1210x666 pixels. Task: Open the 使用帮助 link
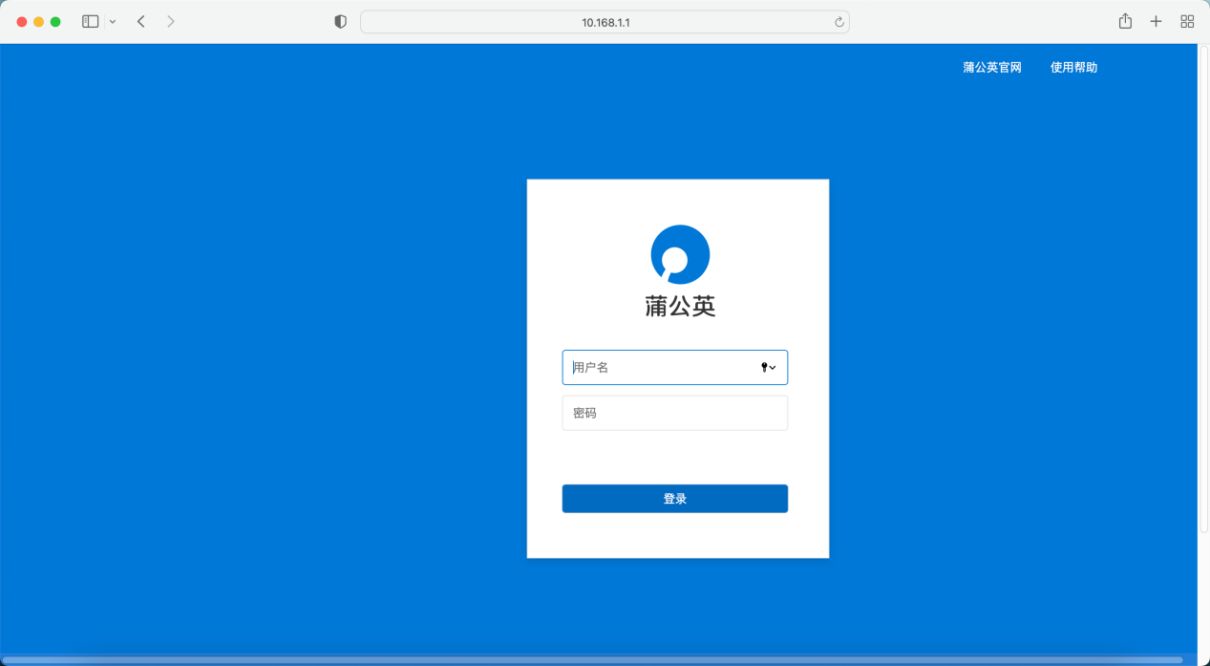click(x=1073, y=67)
